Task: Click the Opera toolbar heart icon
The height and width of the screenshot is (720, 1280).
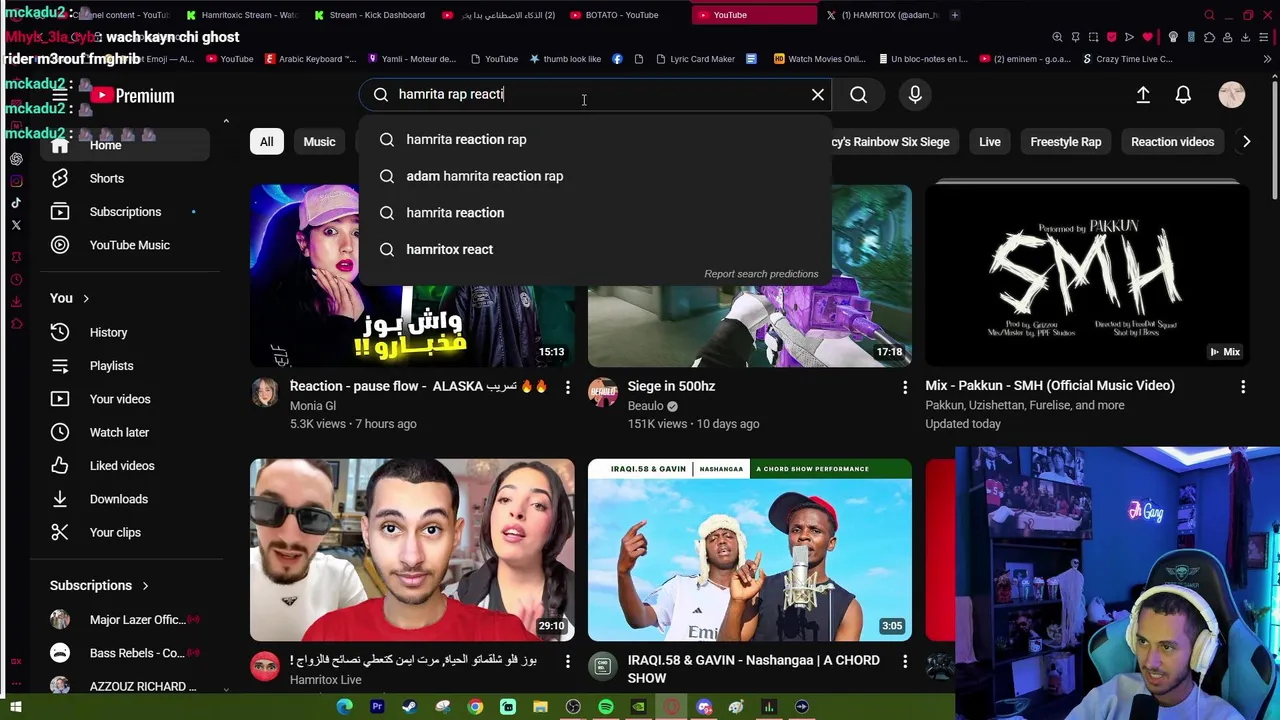Action: pyautogui.click(x=1147, y=37)
